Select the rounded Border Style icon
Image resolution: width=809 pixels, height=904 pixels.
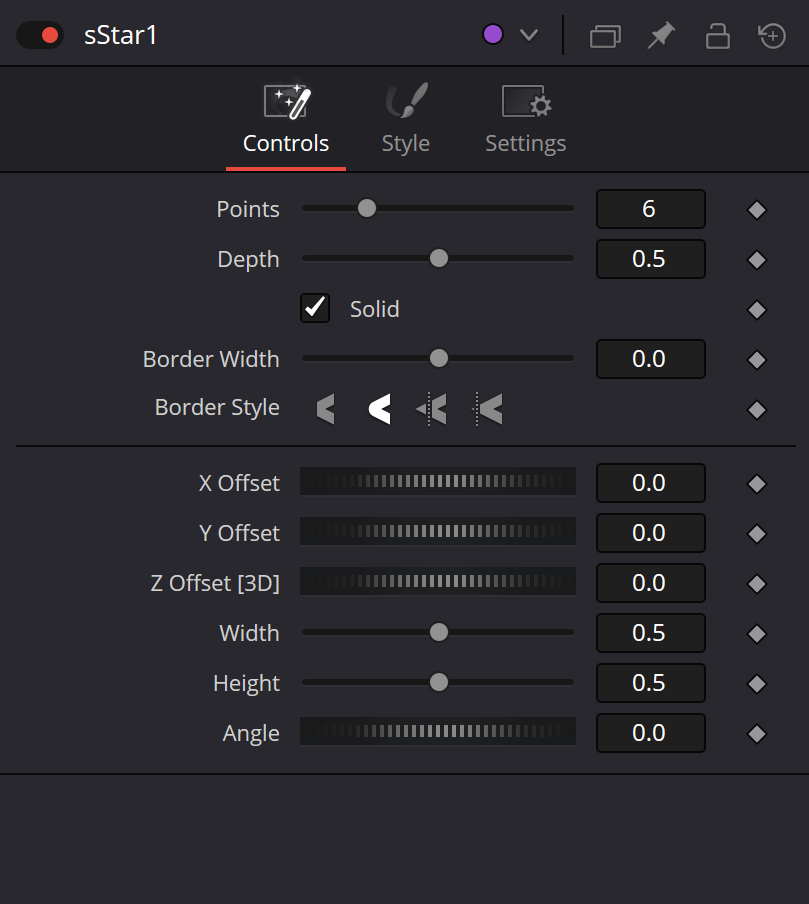click(379, 409)
